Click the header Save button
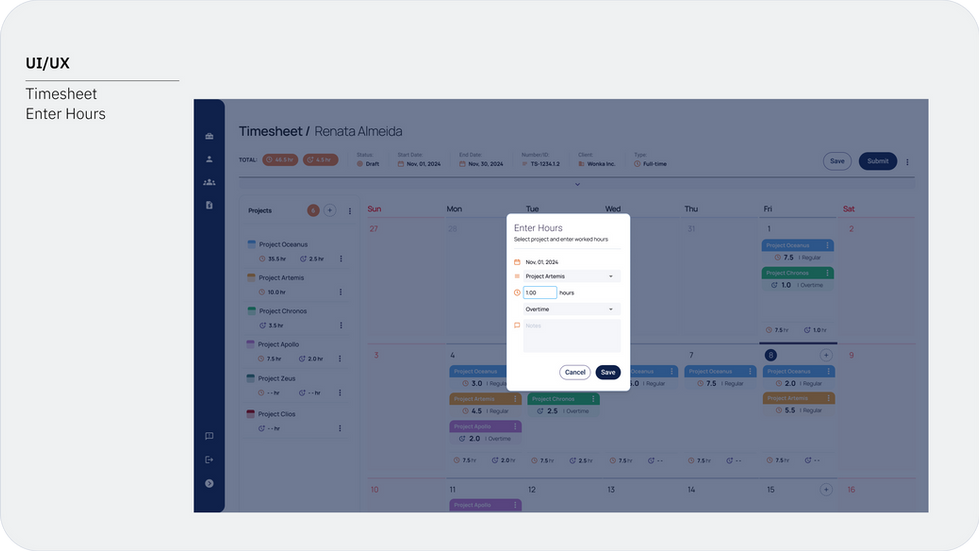 837,161
